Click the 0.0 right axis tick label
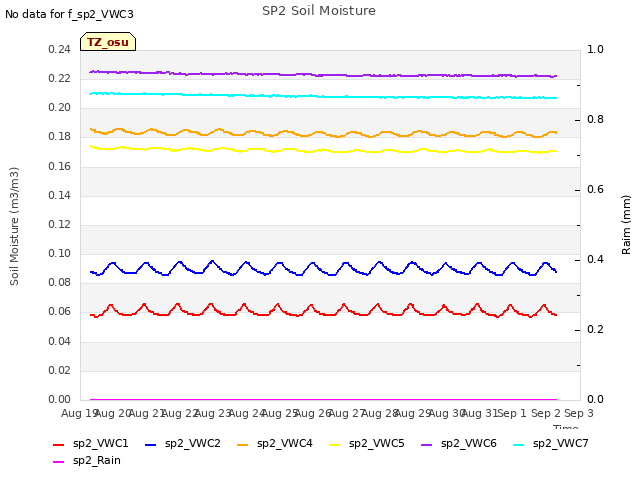This screenshot has width=640, height=480. coord(595,400)
